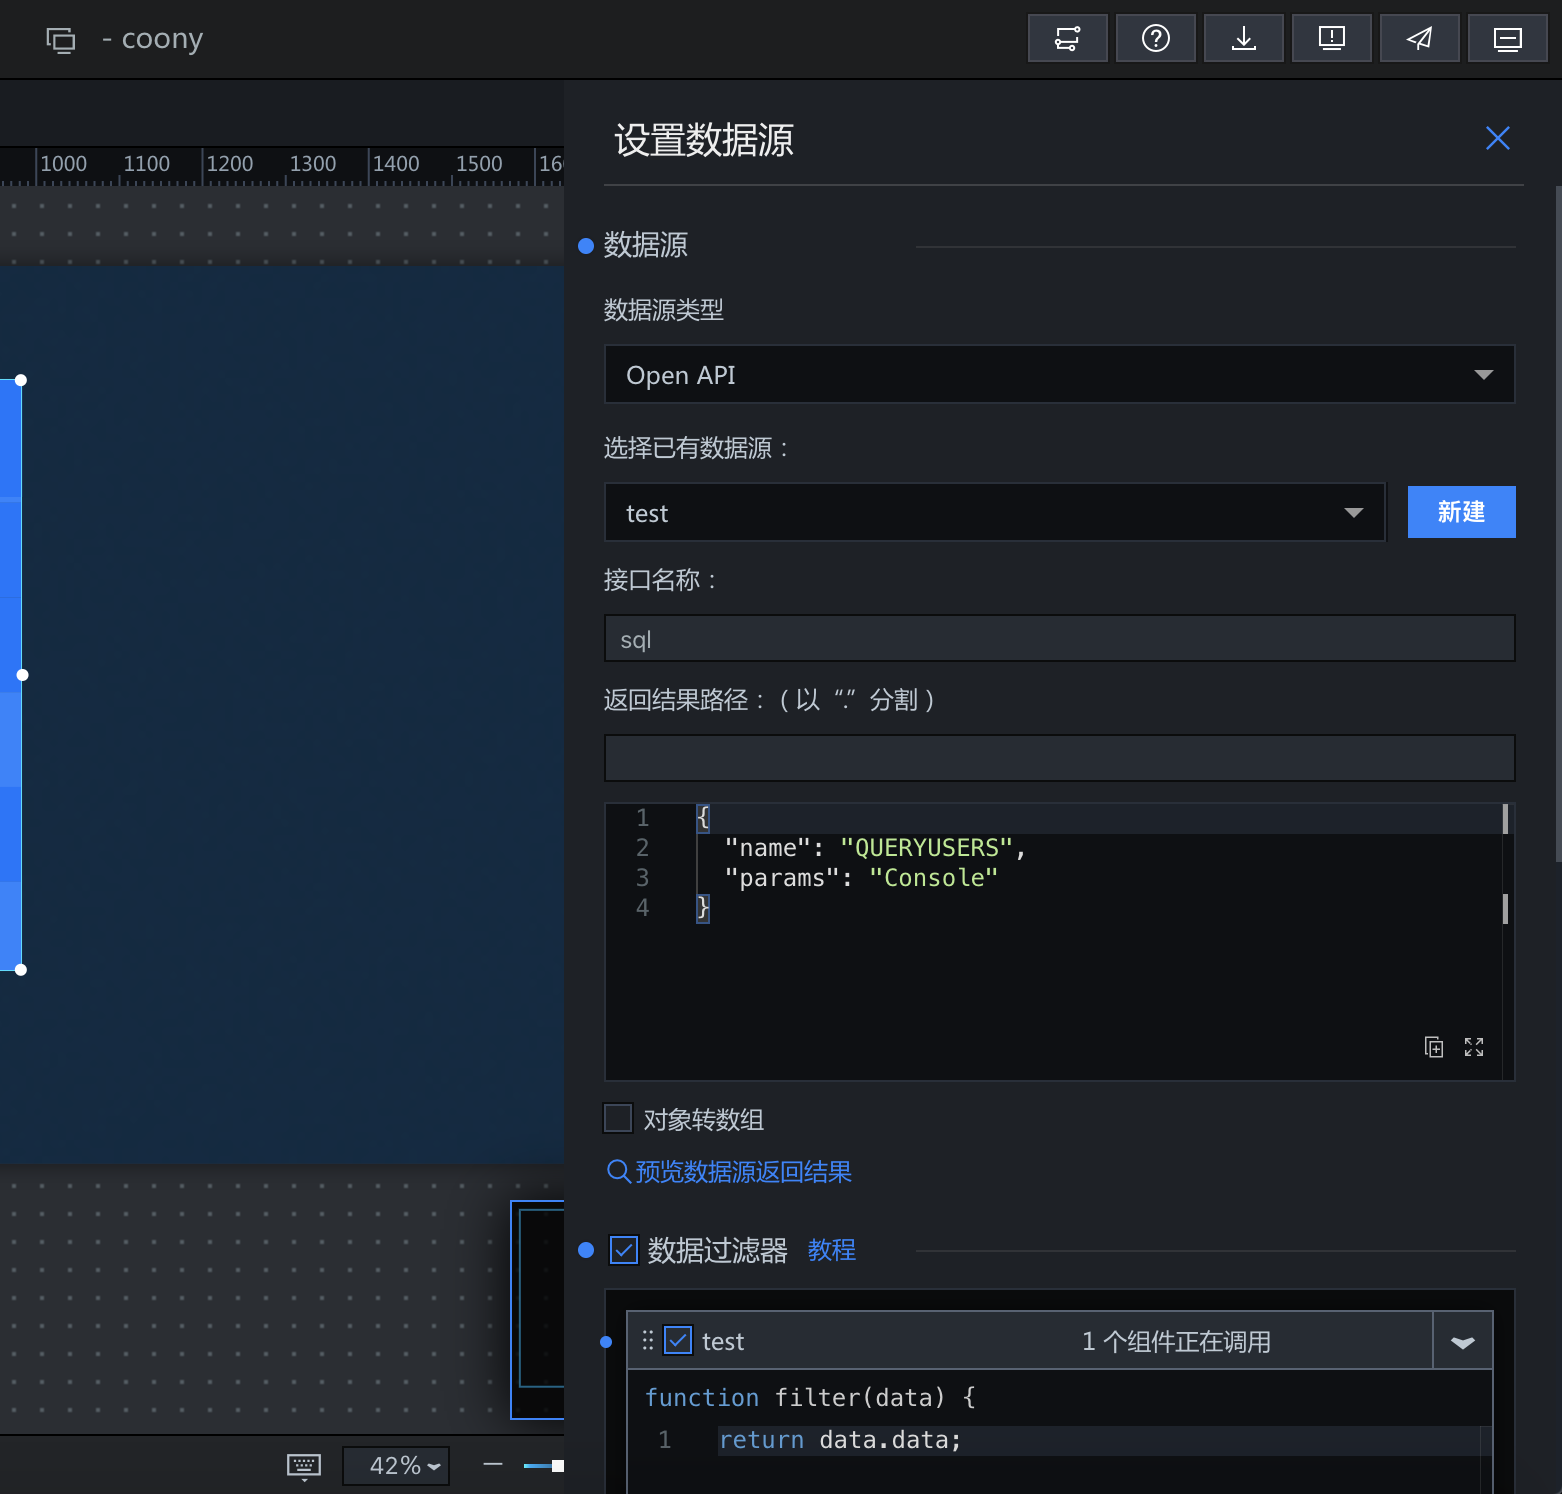Open the test existing data source dropdown
This screenshot has width=1562, height=1494.
[x=994, y=513]
